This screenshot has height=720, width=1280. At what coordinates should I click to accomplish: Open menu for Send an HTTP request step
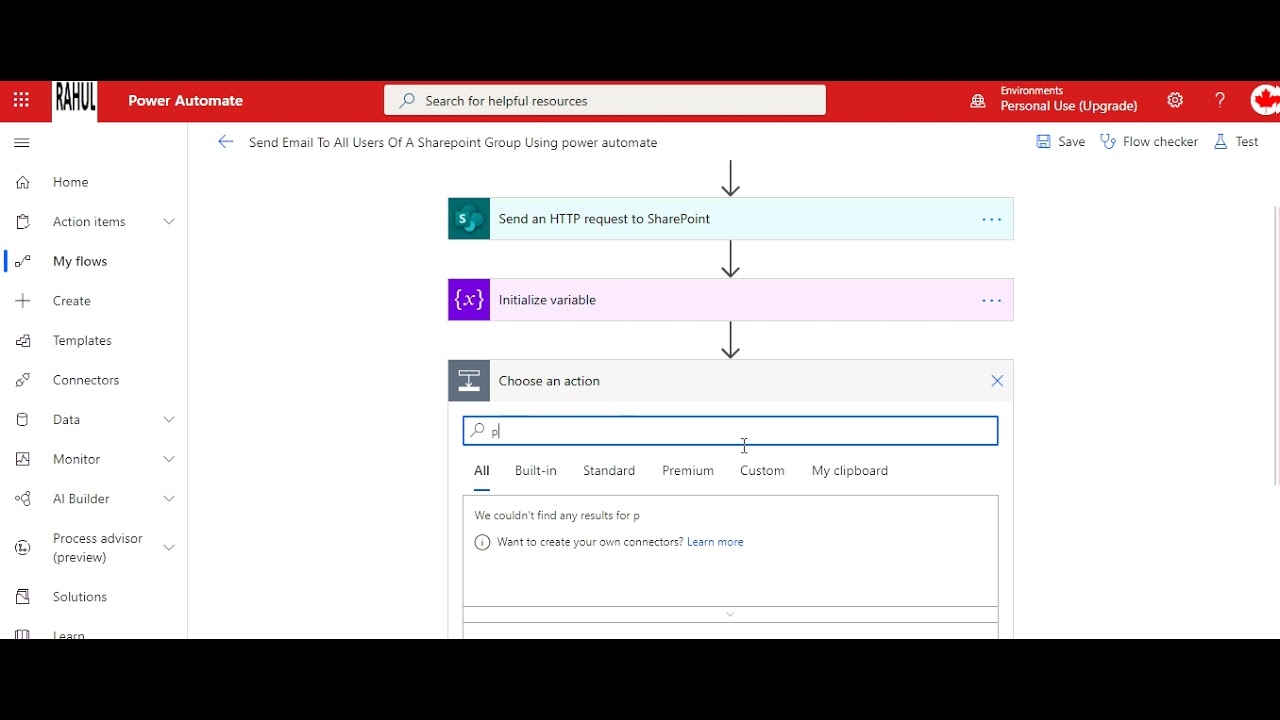[992, 219]
